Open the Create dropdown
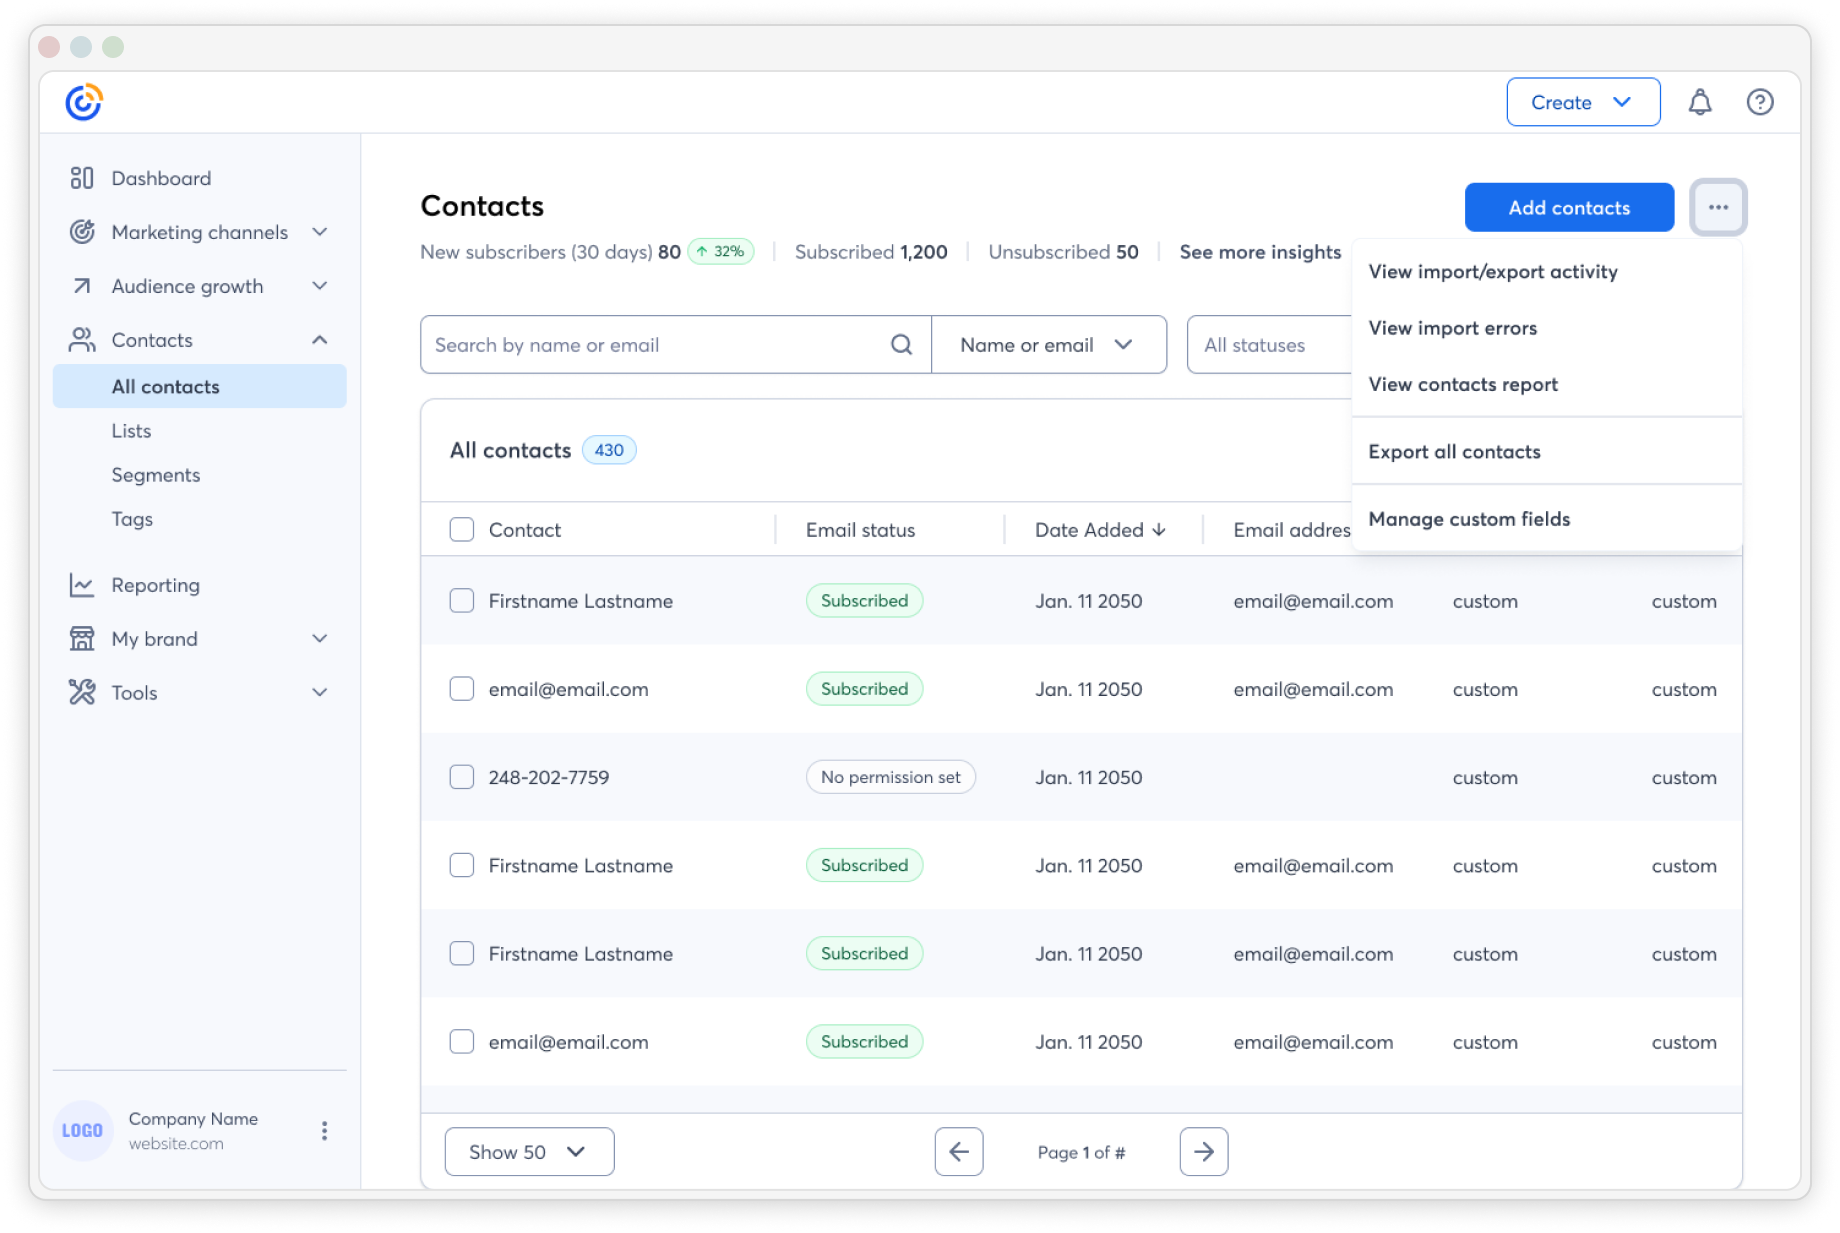The width and height of the screenshot is (1840, 1233). click(x=1583, y=102)
